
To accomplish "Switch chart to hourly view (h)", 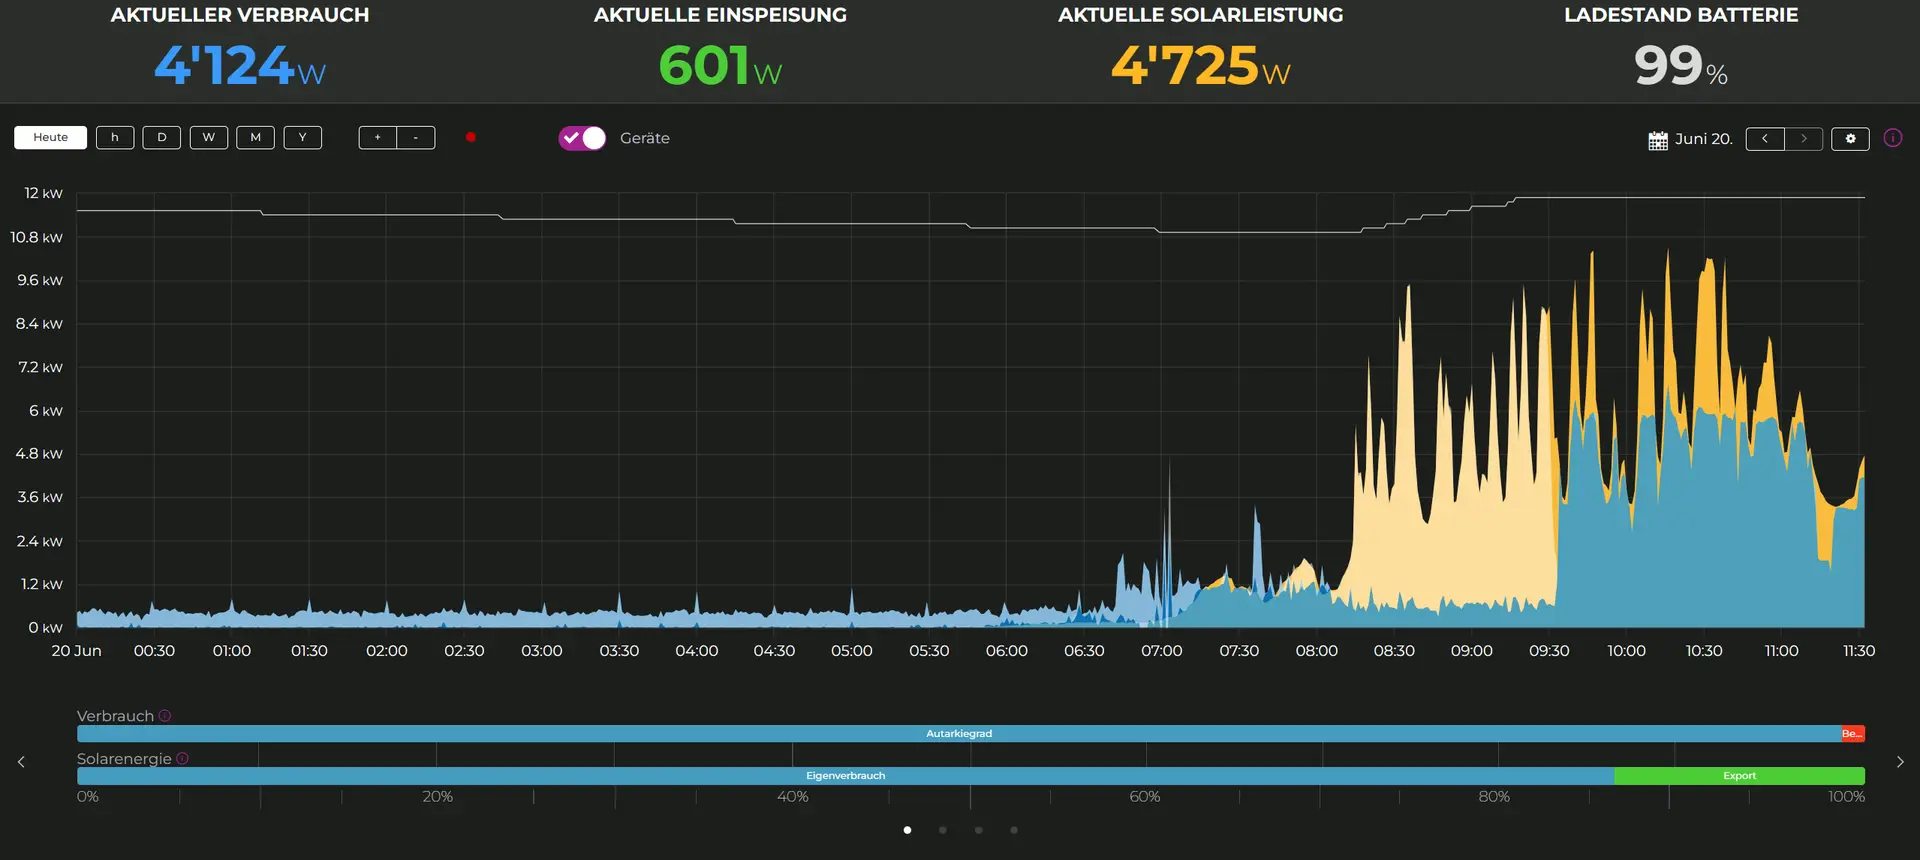I will [x=115, y=137].
